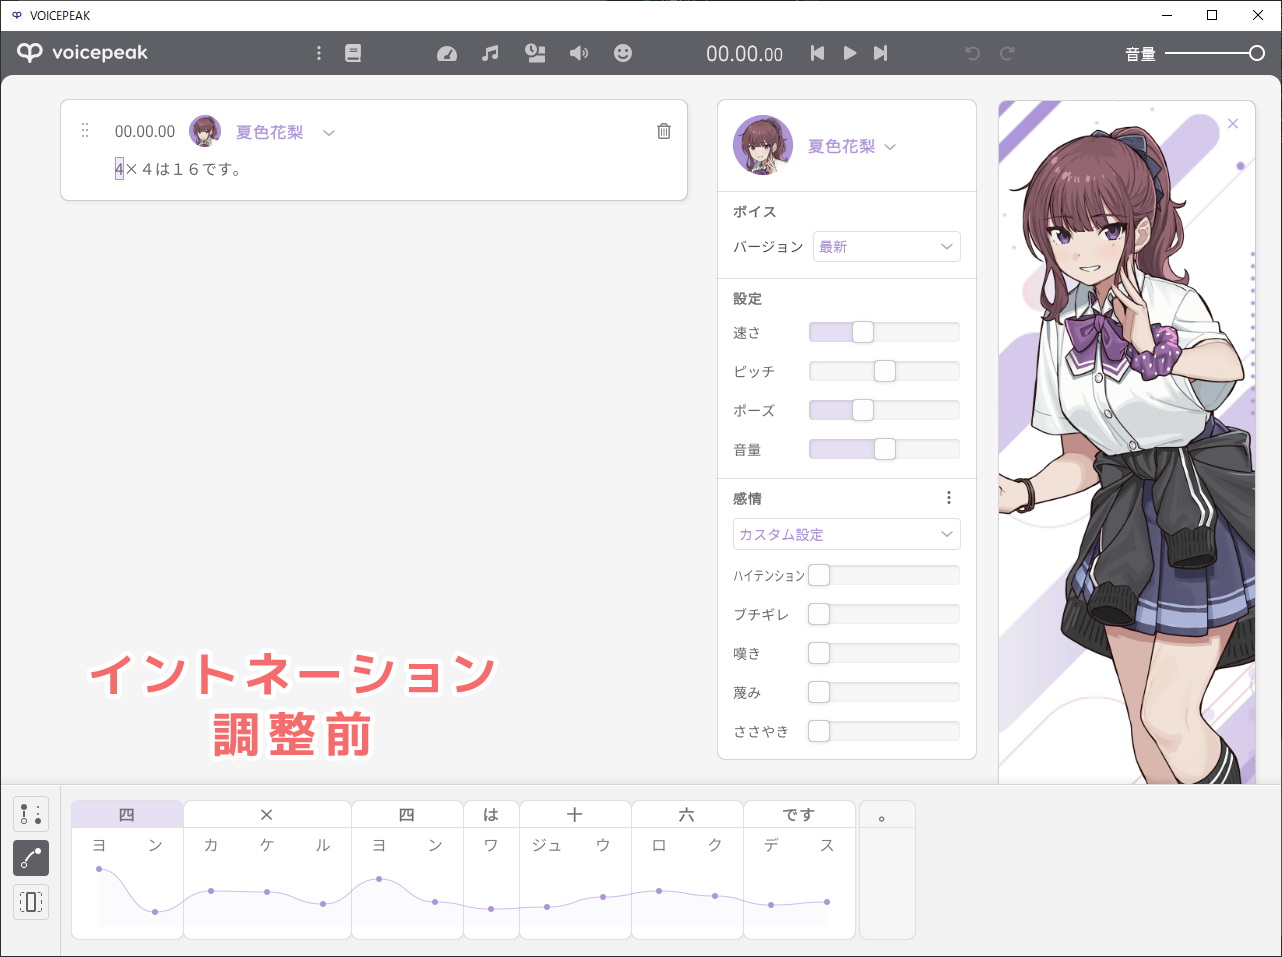Select the です word segment tab
Viewport: 1282px width, 957px height.
(799, 814)
